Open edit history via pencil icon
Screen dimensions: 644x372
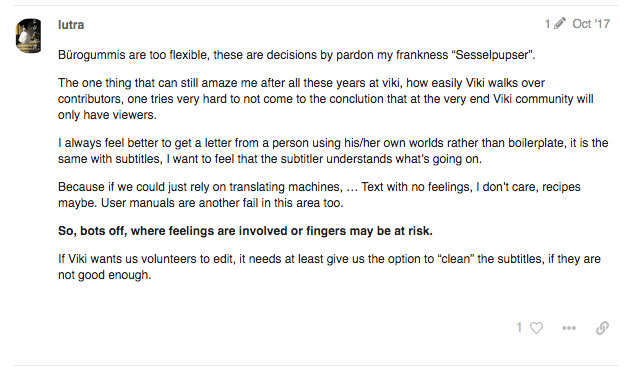[x=559, y=23]
